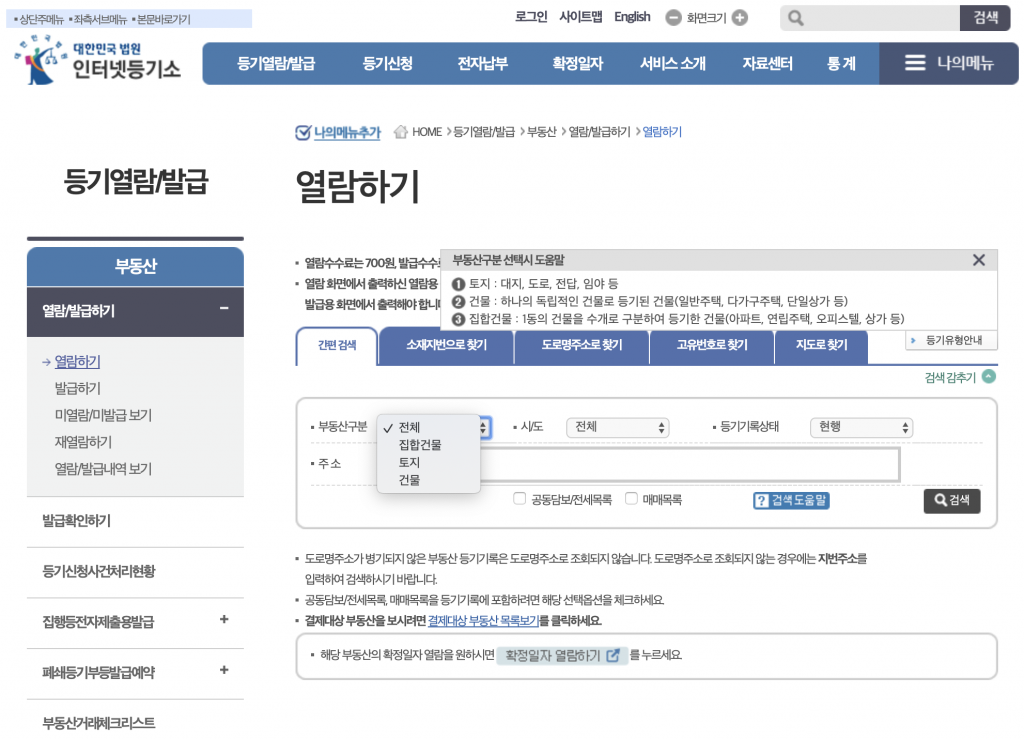Click the HOME house icon in breadcrumb
Image resolution: width=1024 pixels, height=739 pixels.
click(400, 132)
